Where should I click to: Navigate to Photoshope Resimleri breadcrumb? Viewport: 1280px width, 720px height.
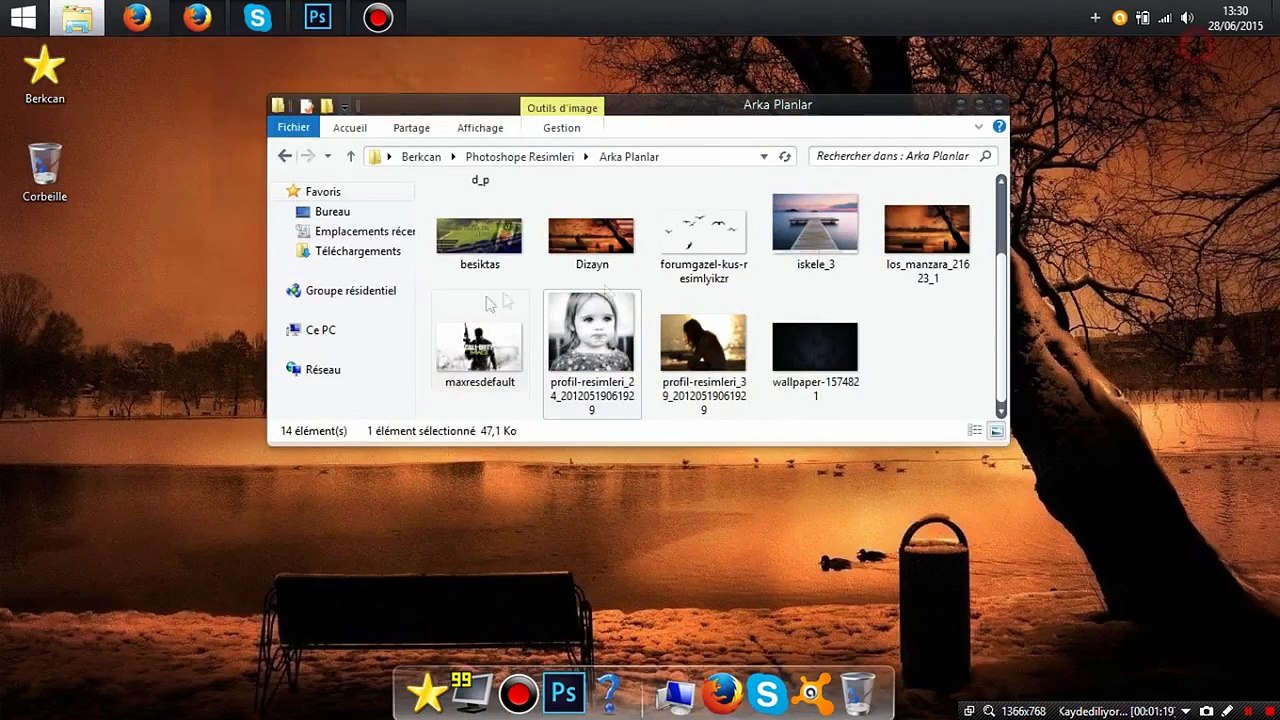click(519, 157)
